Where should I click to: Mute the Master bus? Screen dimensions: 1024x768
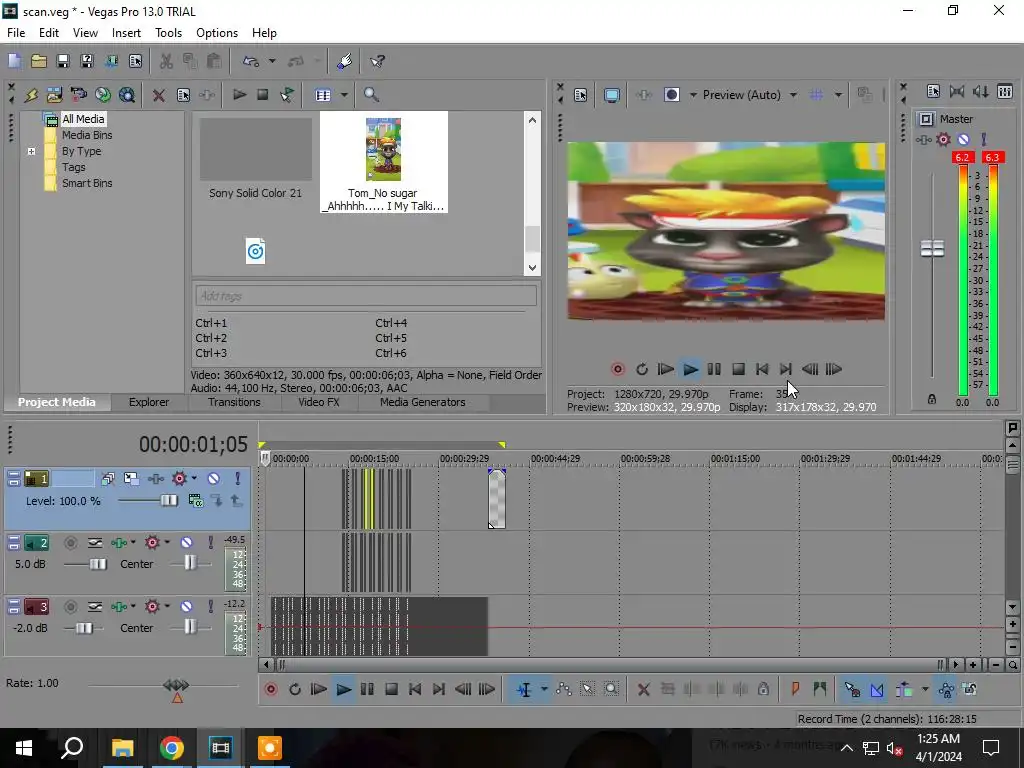(963, 139)
